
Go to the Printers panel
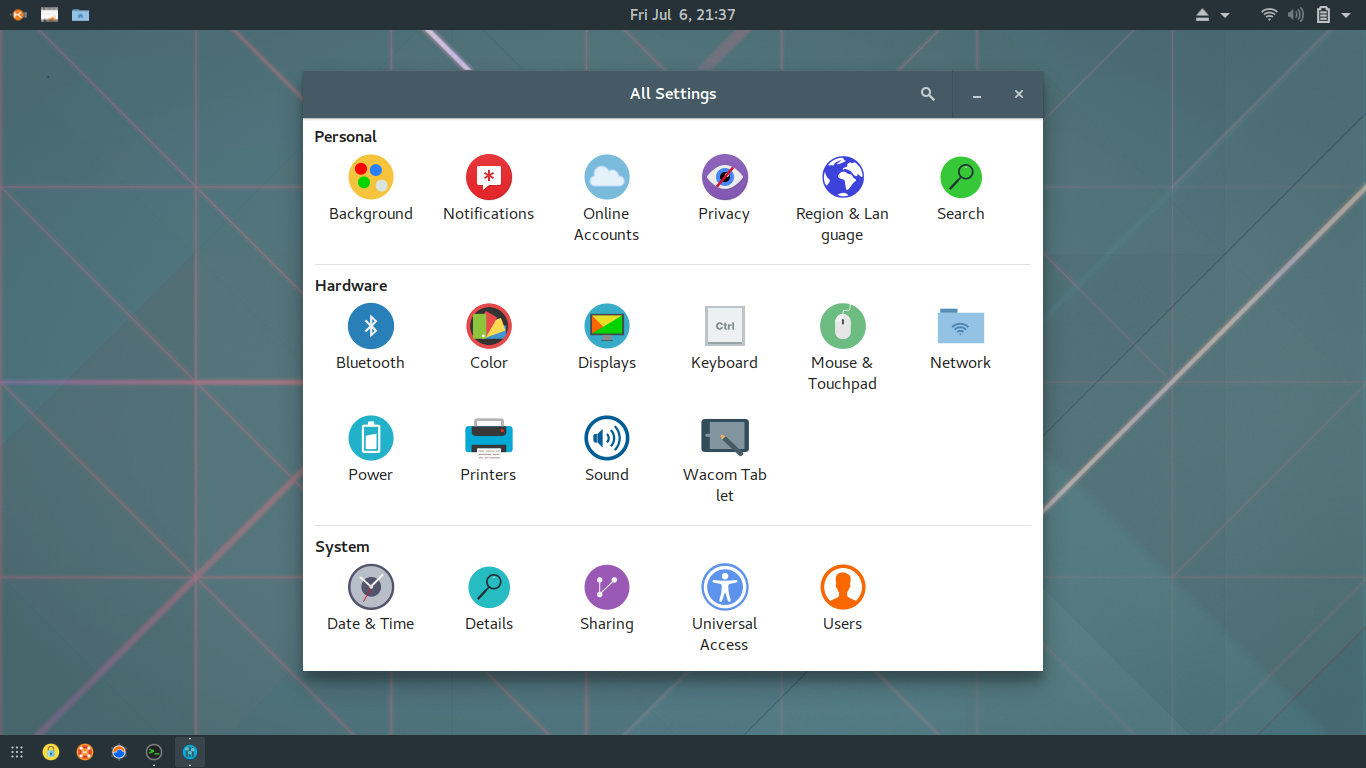[x=489, y=450]
